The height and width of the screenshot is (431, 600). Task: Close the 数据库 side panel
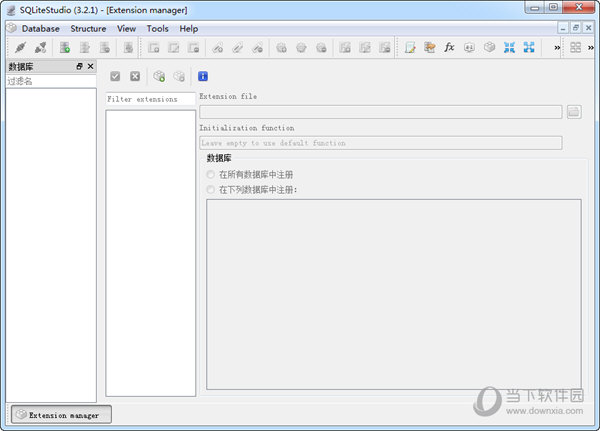[90, 66]
